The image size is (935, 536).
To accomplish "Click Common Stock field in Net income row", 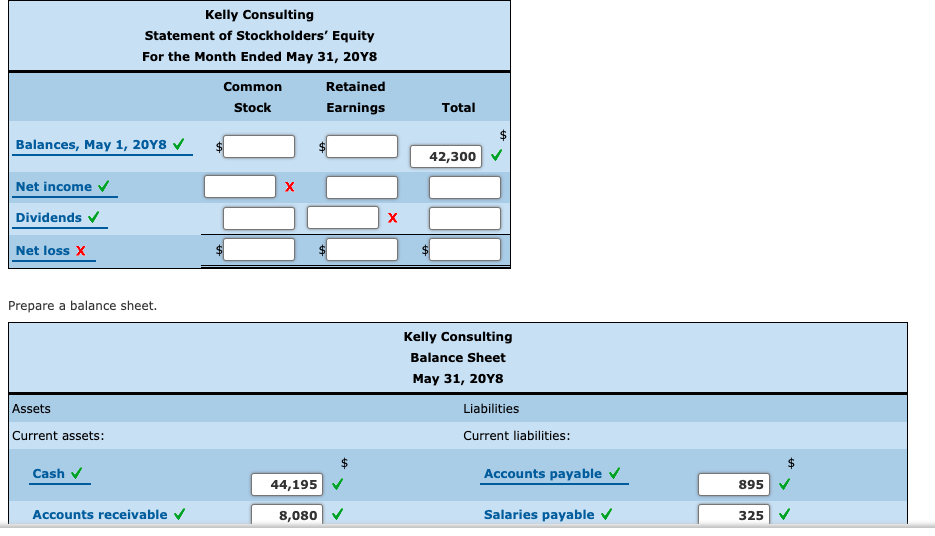I will 240,187.
